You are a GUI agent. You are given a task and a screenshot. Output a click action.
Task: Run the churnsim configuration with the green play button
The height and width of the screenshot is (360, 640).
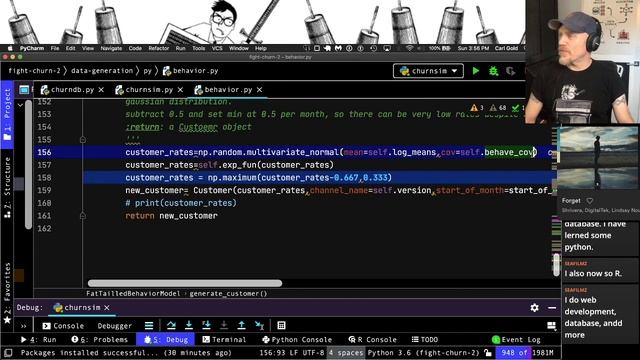(476, 71)
